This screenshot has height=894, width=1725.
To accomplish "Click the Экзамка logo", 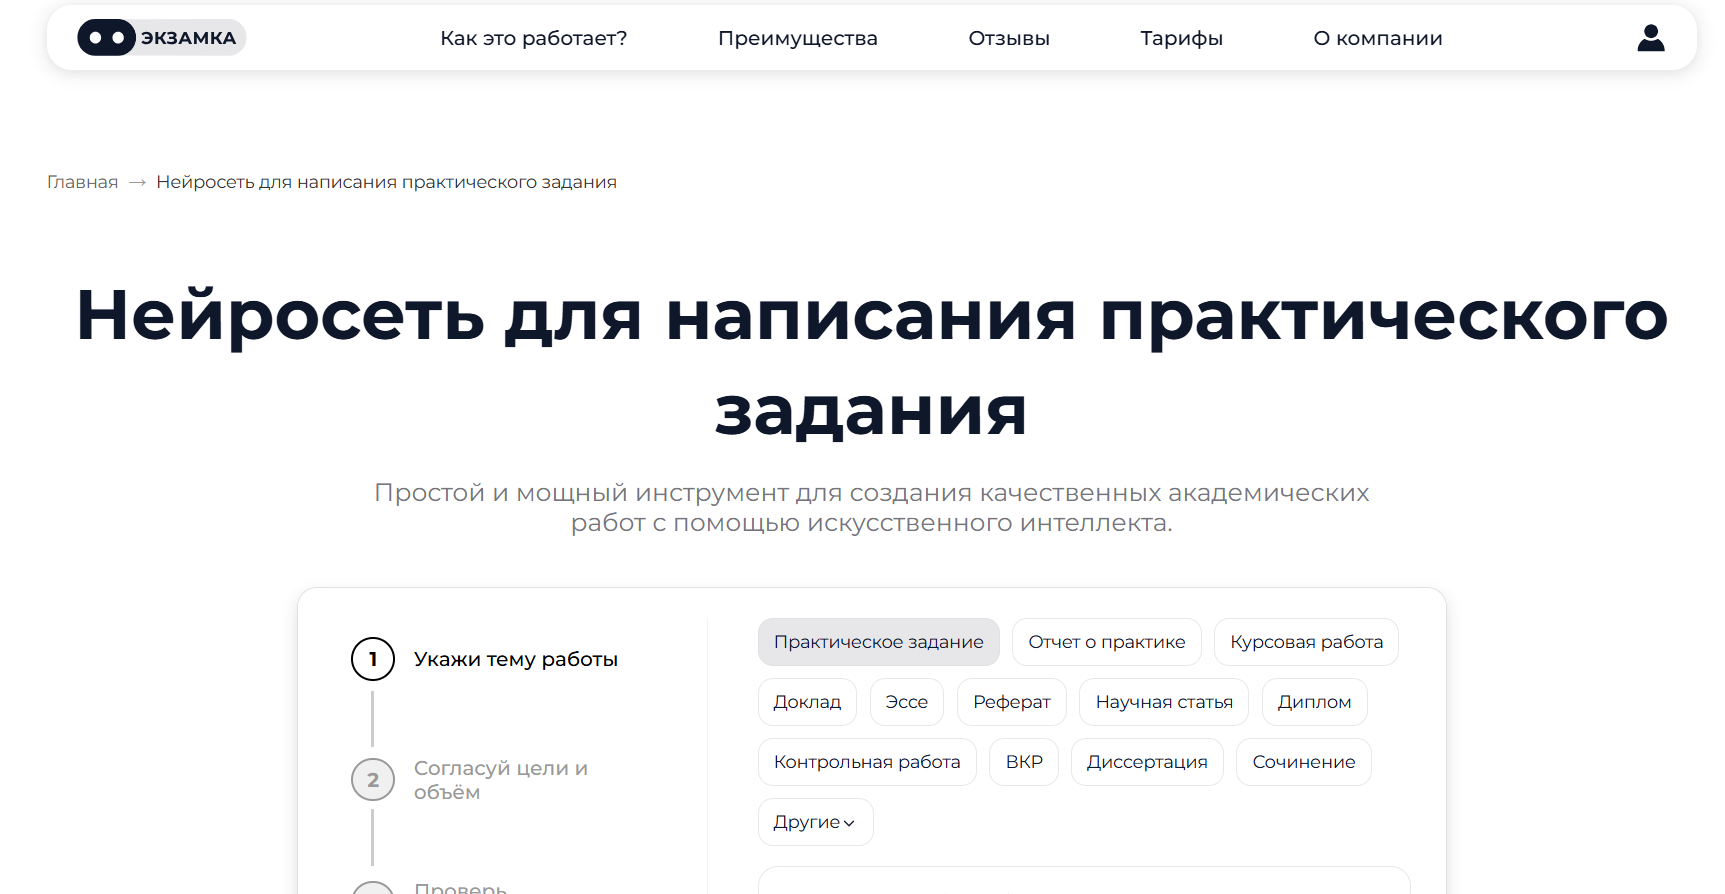I will [x=161, y=38].
